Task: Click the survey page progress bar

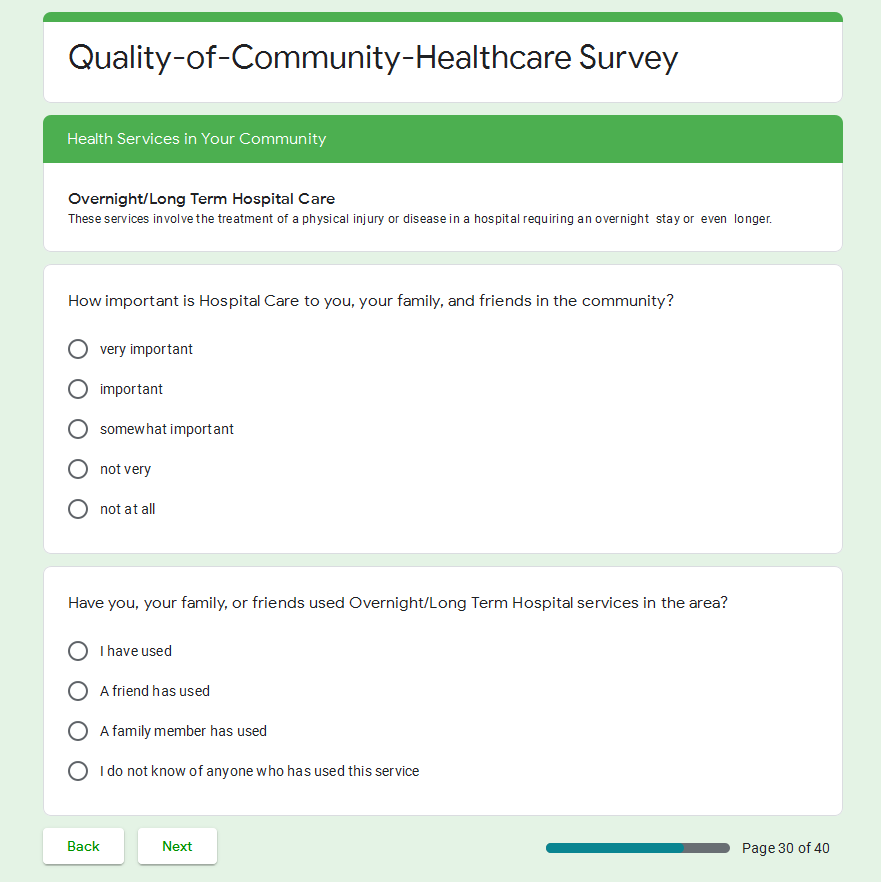Action: tap(637, 848)
